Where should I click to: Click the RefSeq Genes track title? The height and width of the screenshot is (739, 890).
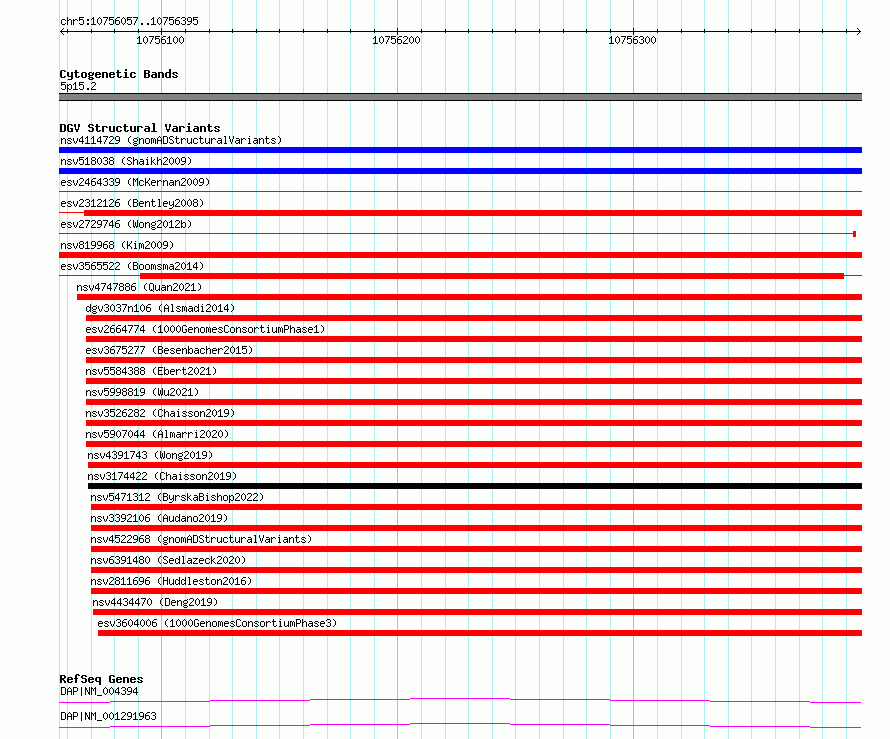coord(101,679)
